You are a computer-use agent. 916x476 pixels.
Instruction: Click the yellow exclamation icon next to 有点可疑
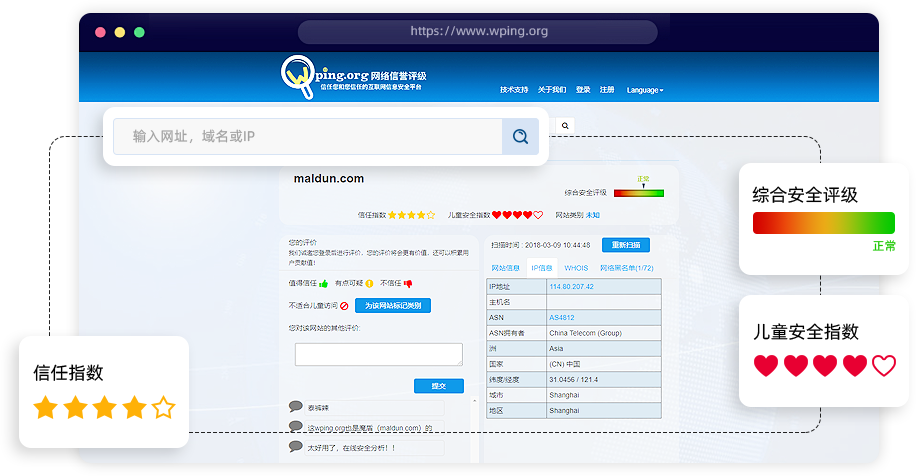point(369,283)
